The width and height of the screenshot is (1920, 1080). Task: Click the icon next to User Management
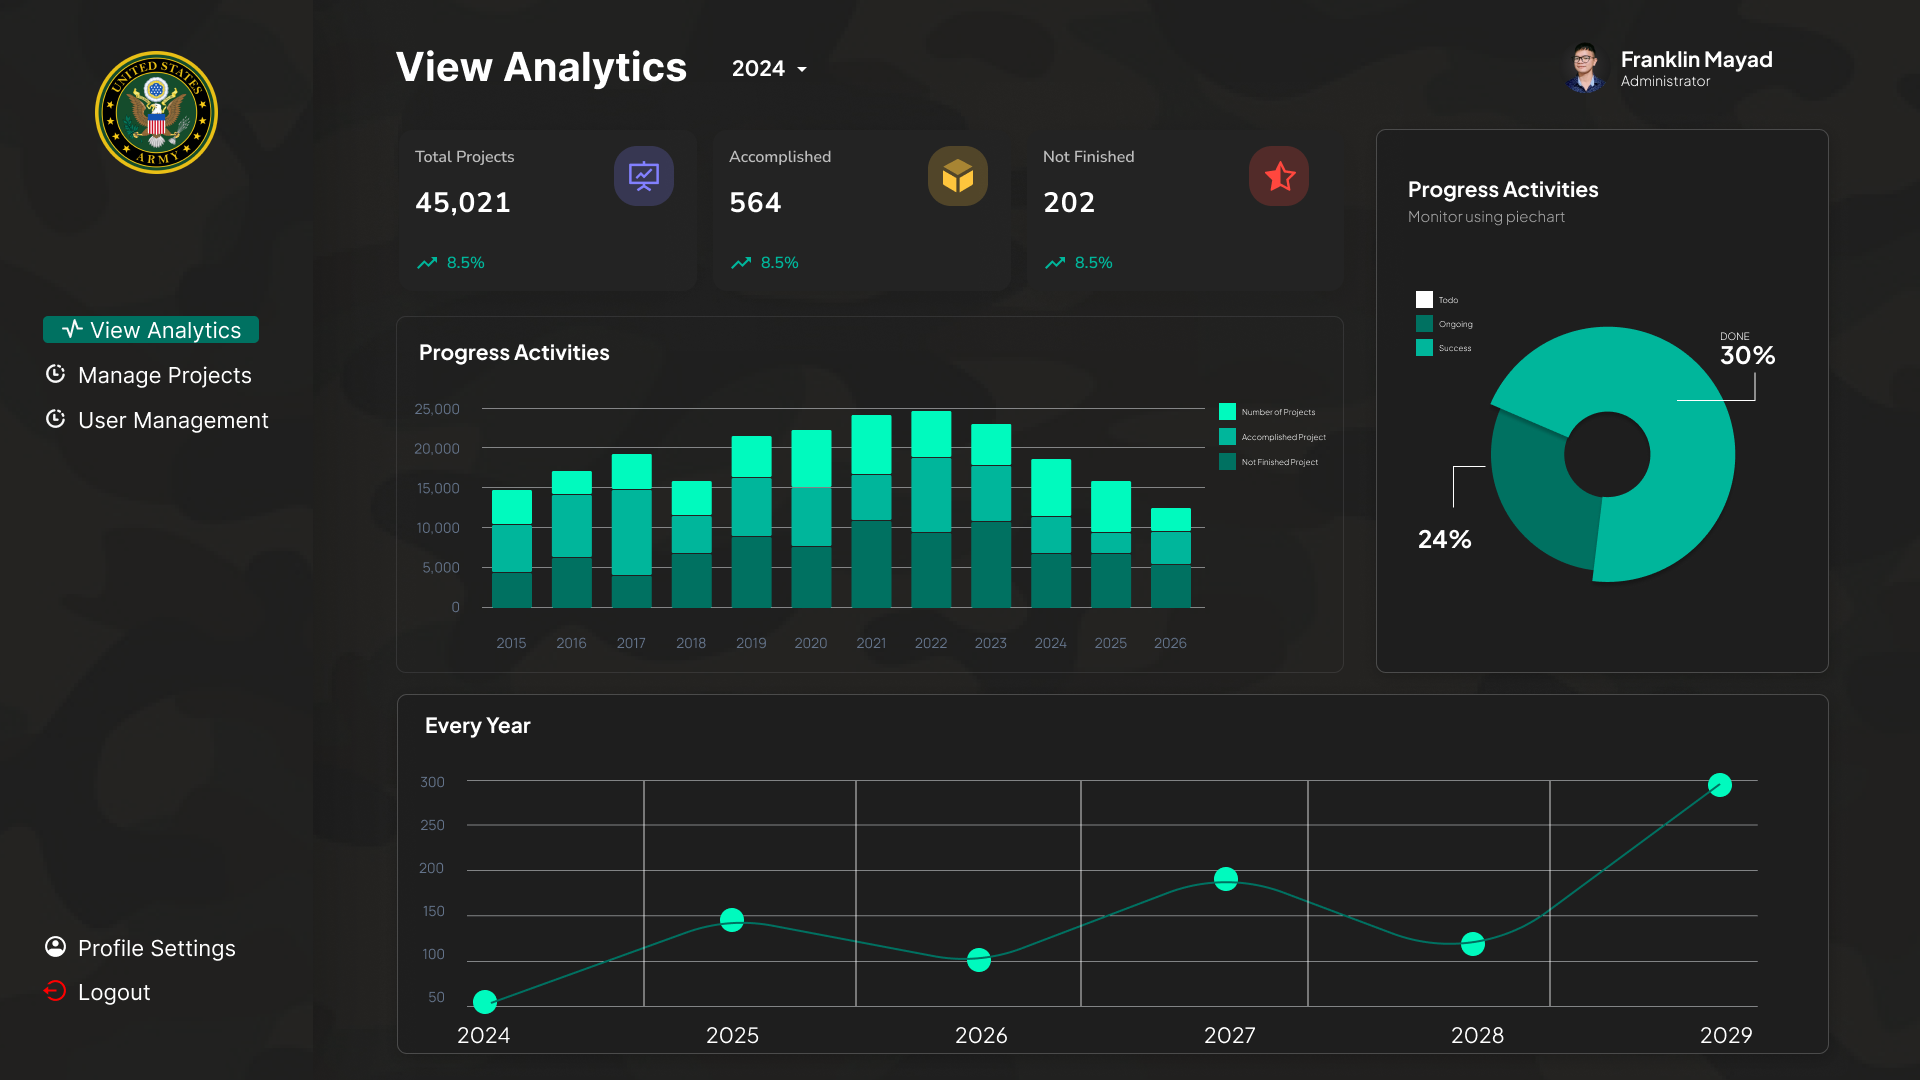coord(56,419)
